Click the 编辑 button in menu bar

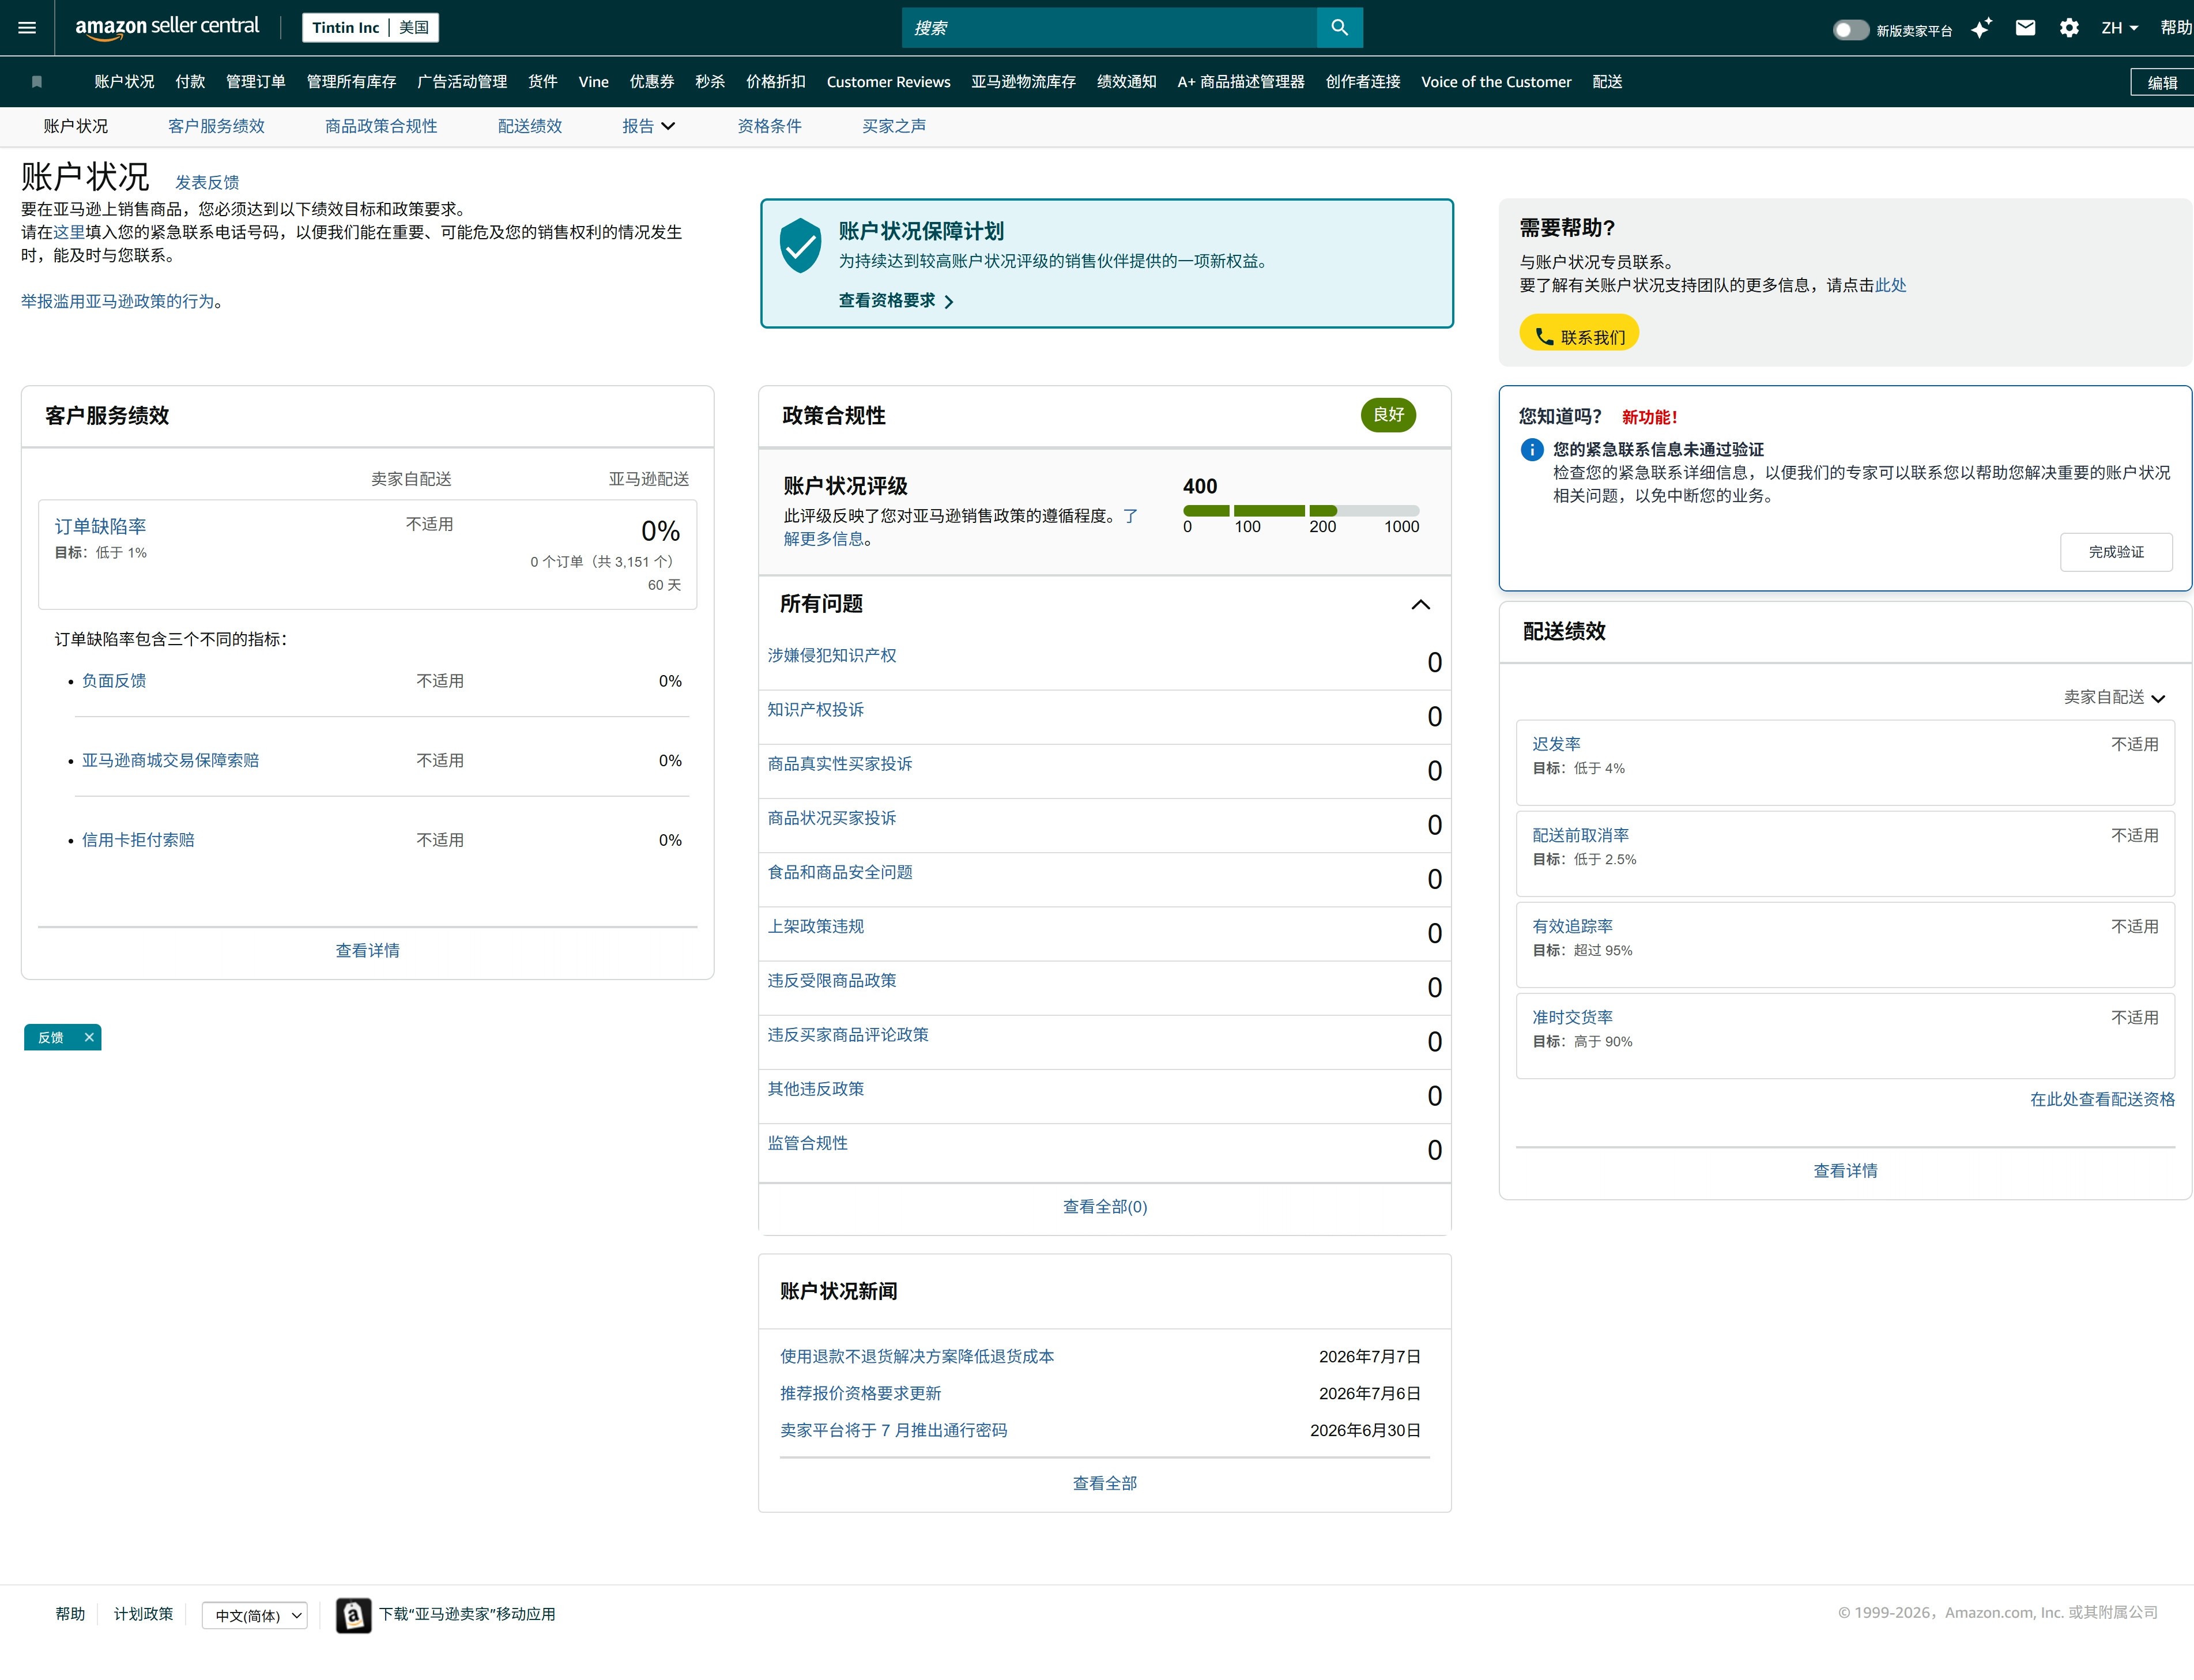[2162, 83]
